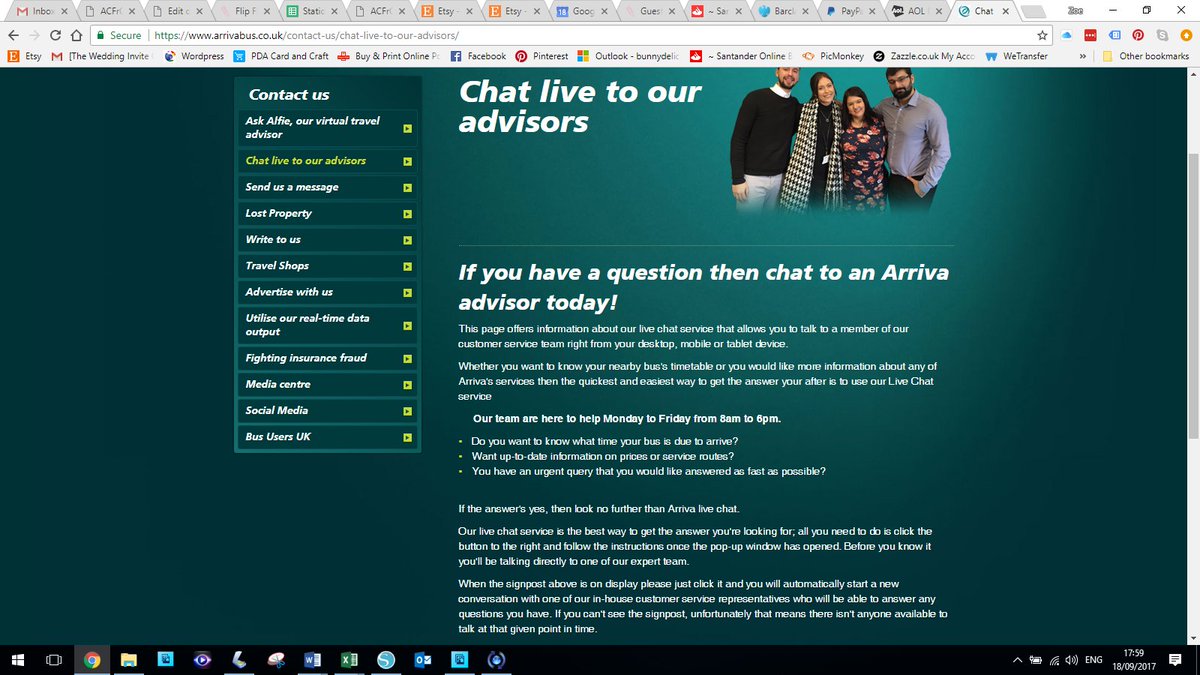
Task: Click the Pinterest extension icon in toolbar
Action: tap(1138, 35)
